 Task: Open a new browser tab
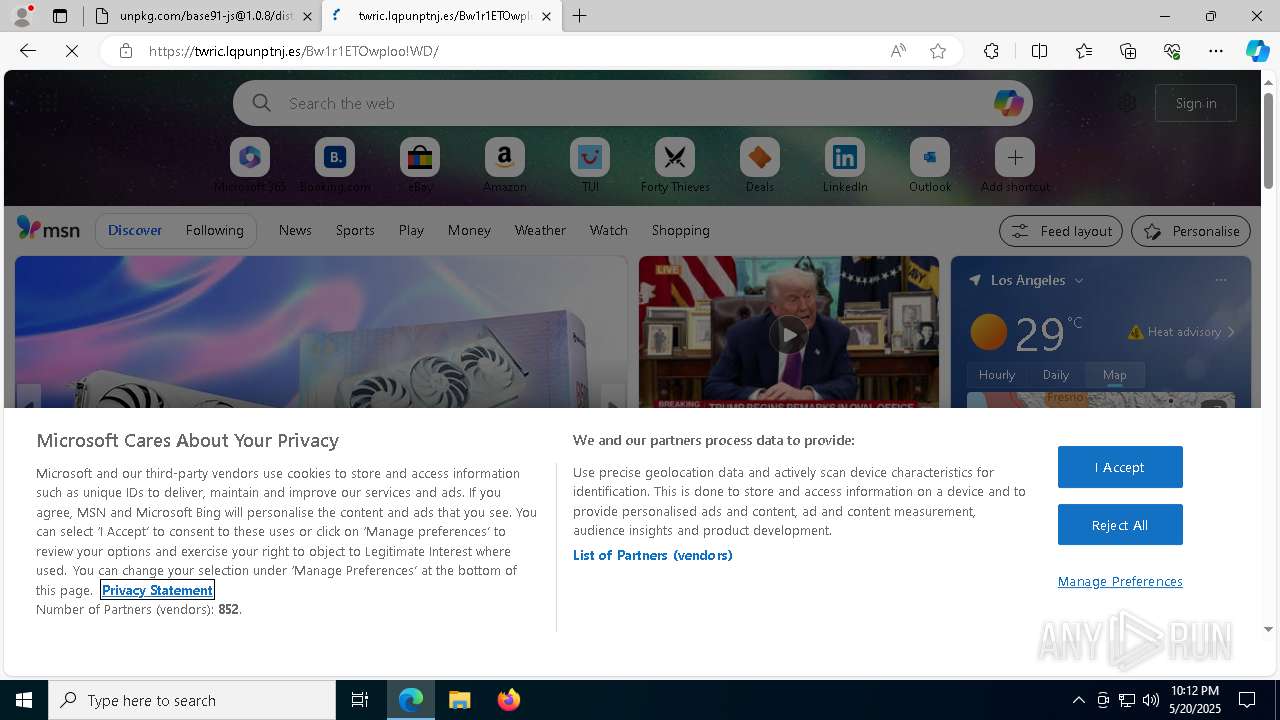[x=580, y=16]
